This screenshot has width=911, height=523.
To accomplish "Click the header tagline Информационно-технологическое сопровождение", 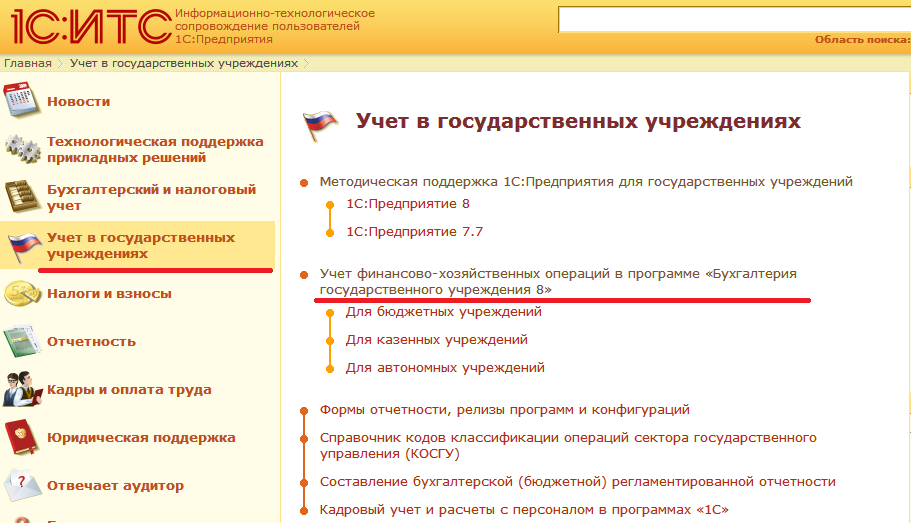I will 275,26.
